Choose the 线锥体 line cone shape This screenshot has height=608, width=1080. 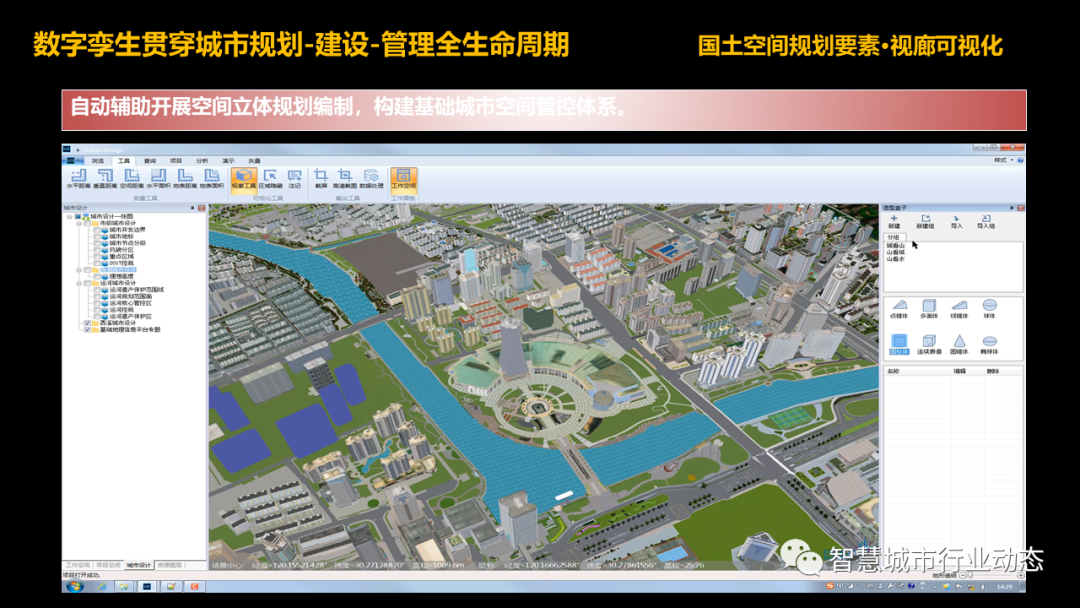pos(959,309)
